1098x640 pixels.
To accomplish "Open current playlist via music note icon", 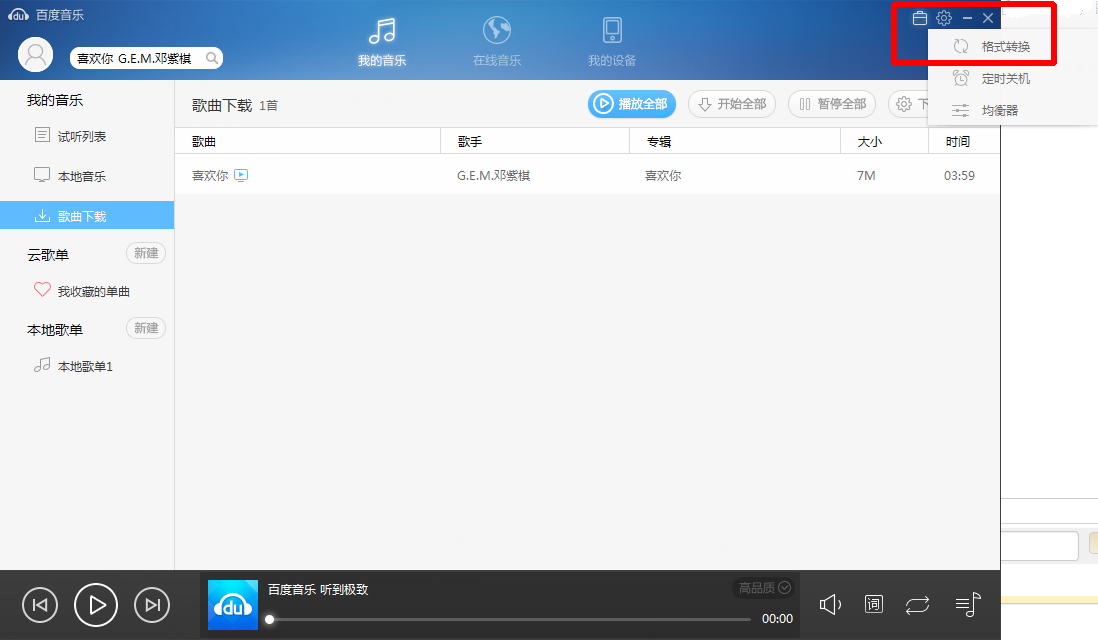I will click(965, 604).
